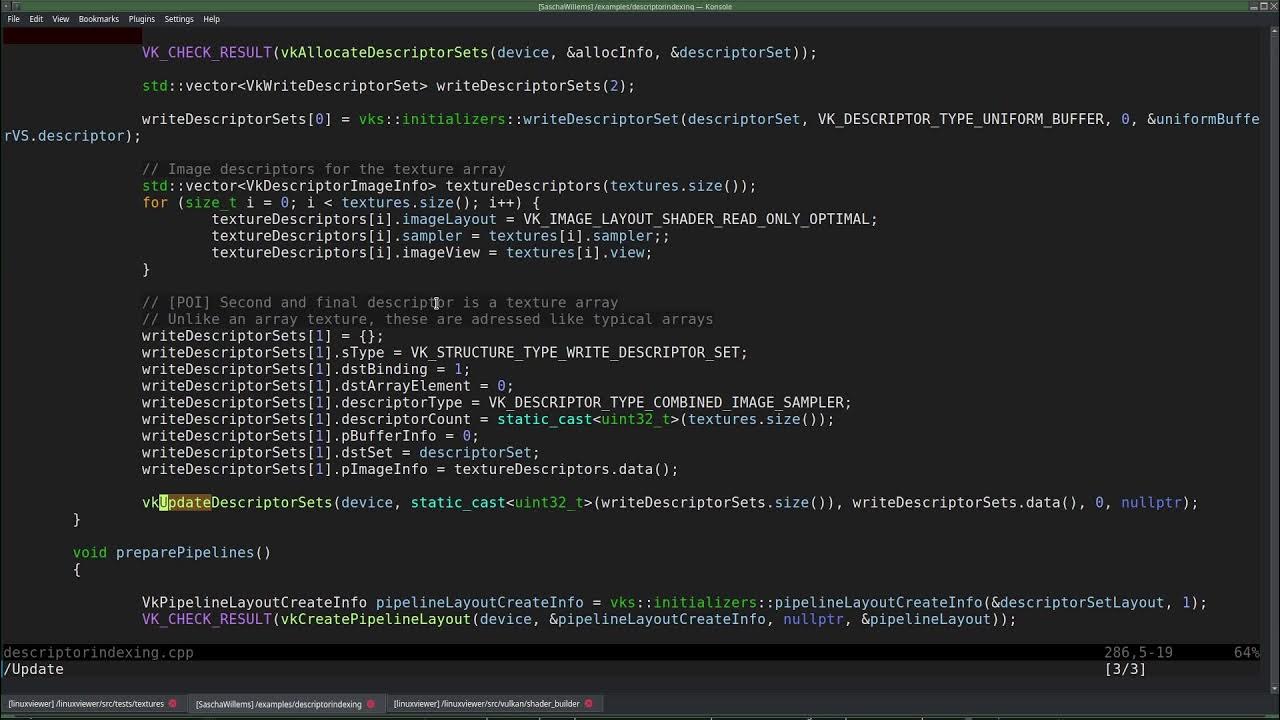
Task: Click 'rVS.descriptor);' wrapped line
Action: coord(72,136)
